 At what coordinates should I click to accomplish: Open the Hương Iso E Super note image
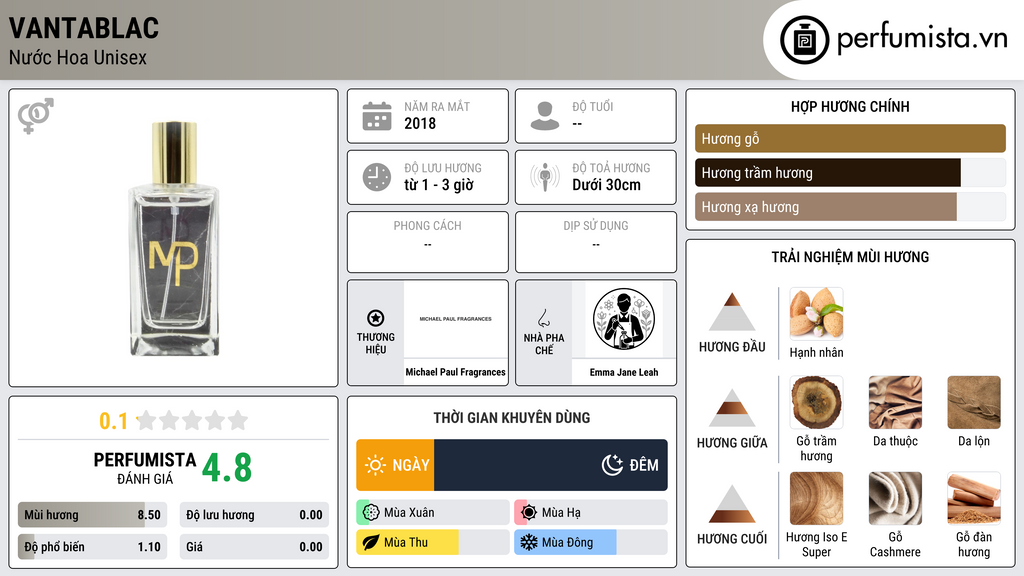[816, 498]
